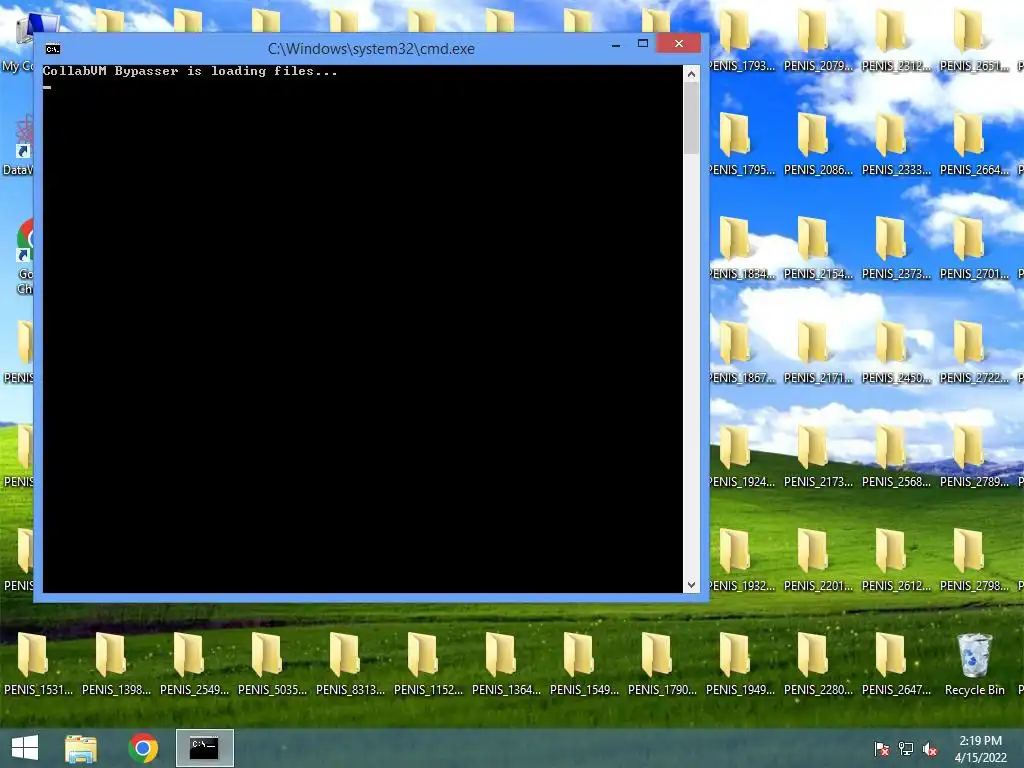
Task: Select the PENIS_2079... folder
Action: pos(818,40)
